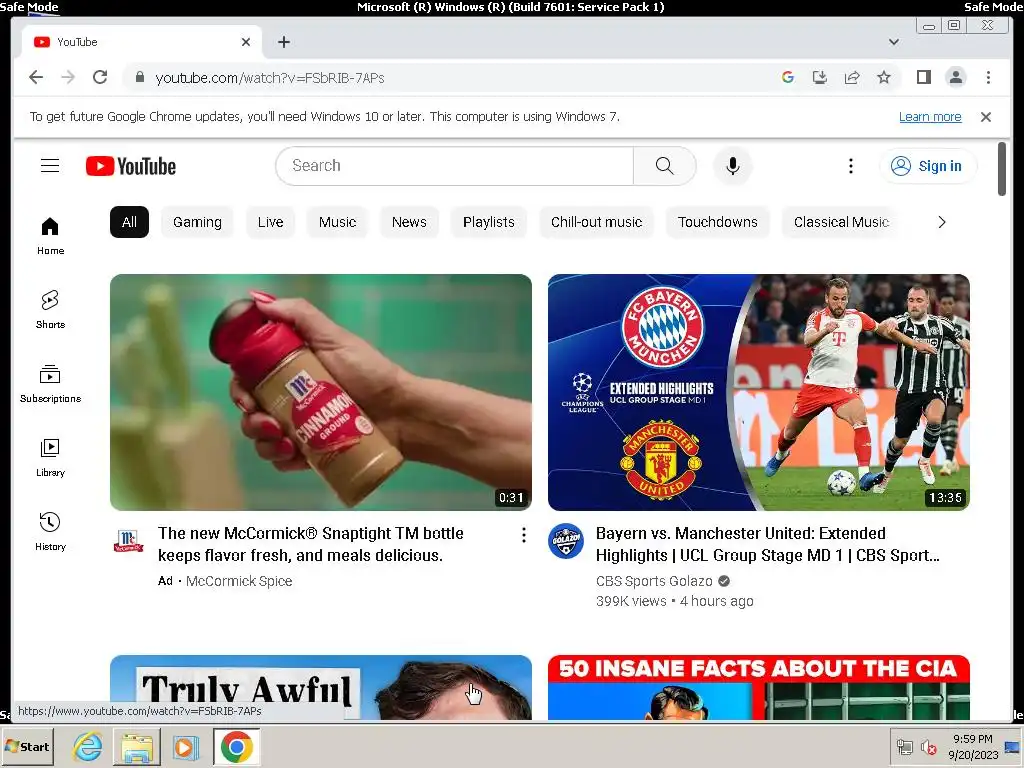Open History from the sidebar
Image resolution: width=1024 pixels, height=768 pixels.
pos(50,532)
